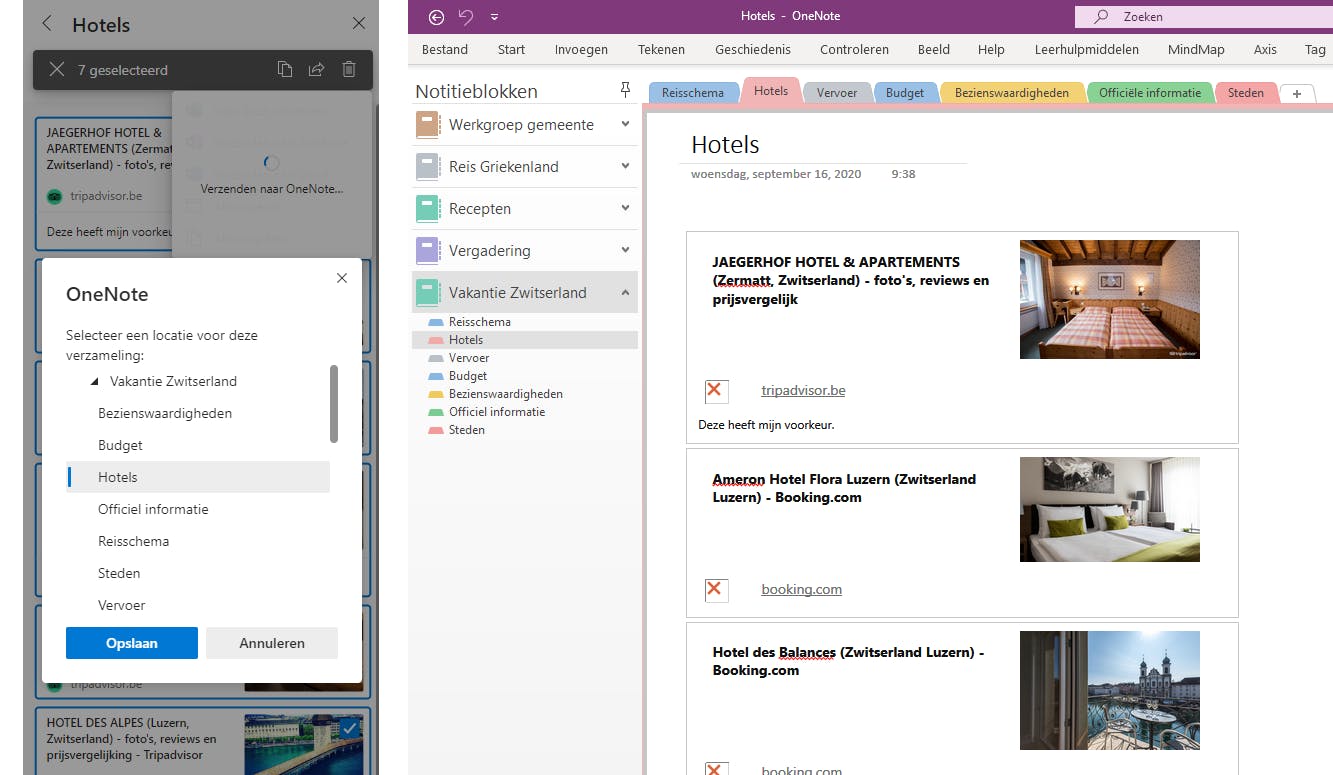Open the Geschiedenis ribbon tab
Image resolution: width=1333 pixels, height=775 pixels.
753,49
